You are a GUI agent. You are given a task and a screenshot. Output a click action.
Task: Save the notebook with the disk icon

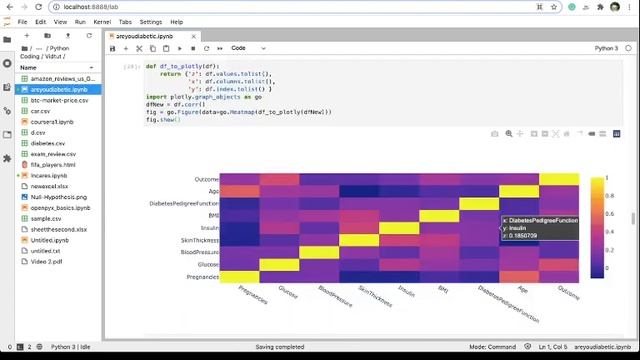[113, 49]
